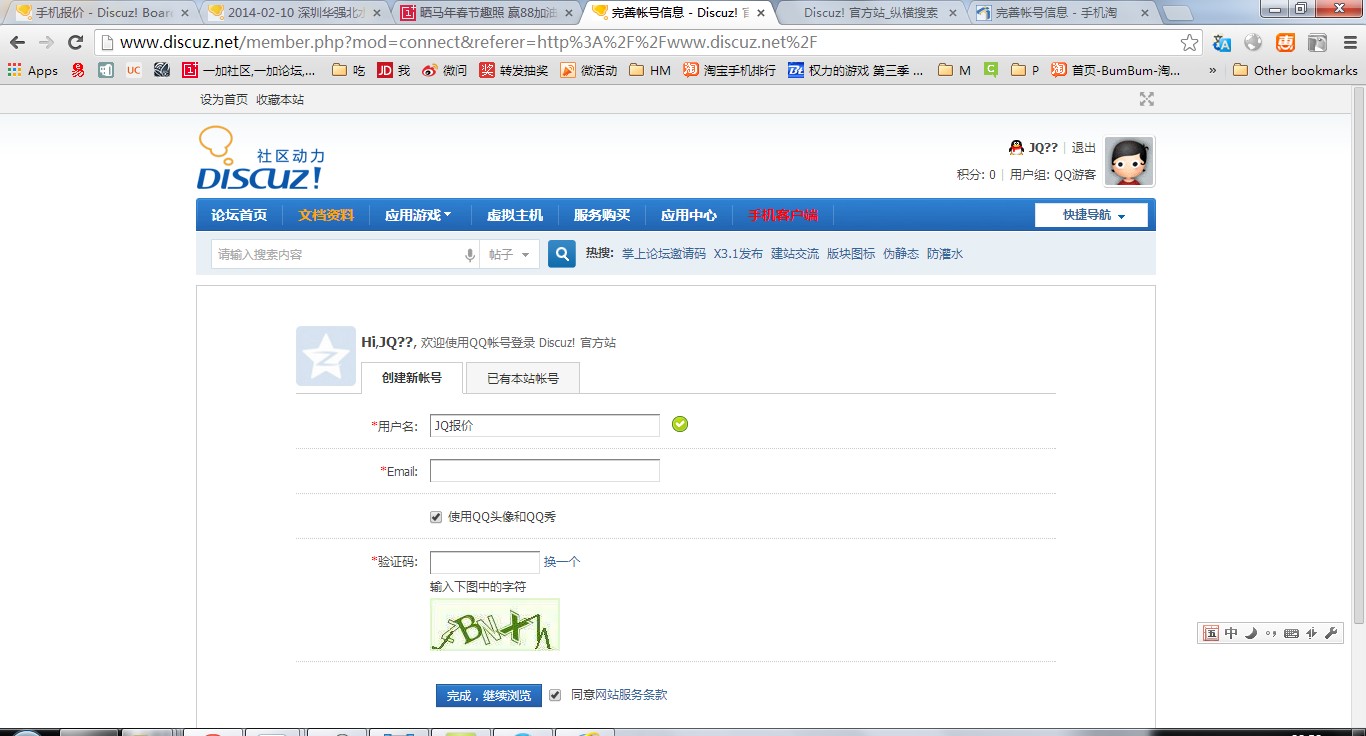
Task: Click the browser Forward arrow
Action: pos(46,42)
